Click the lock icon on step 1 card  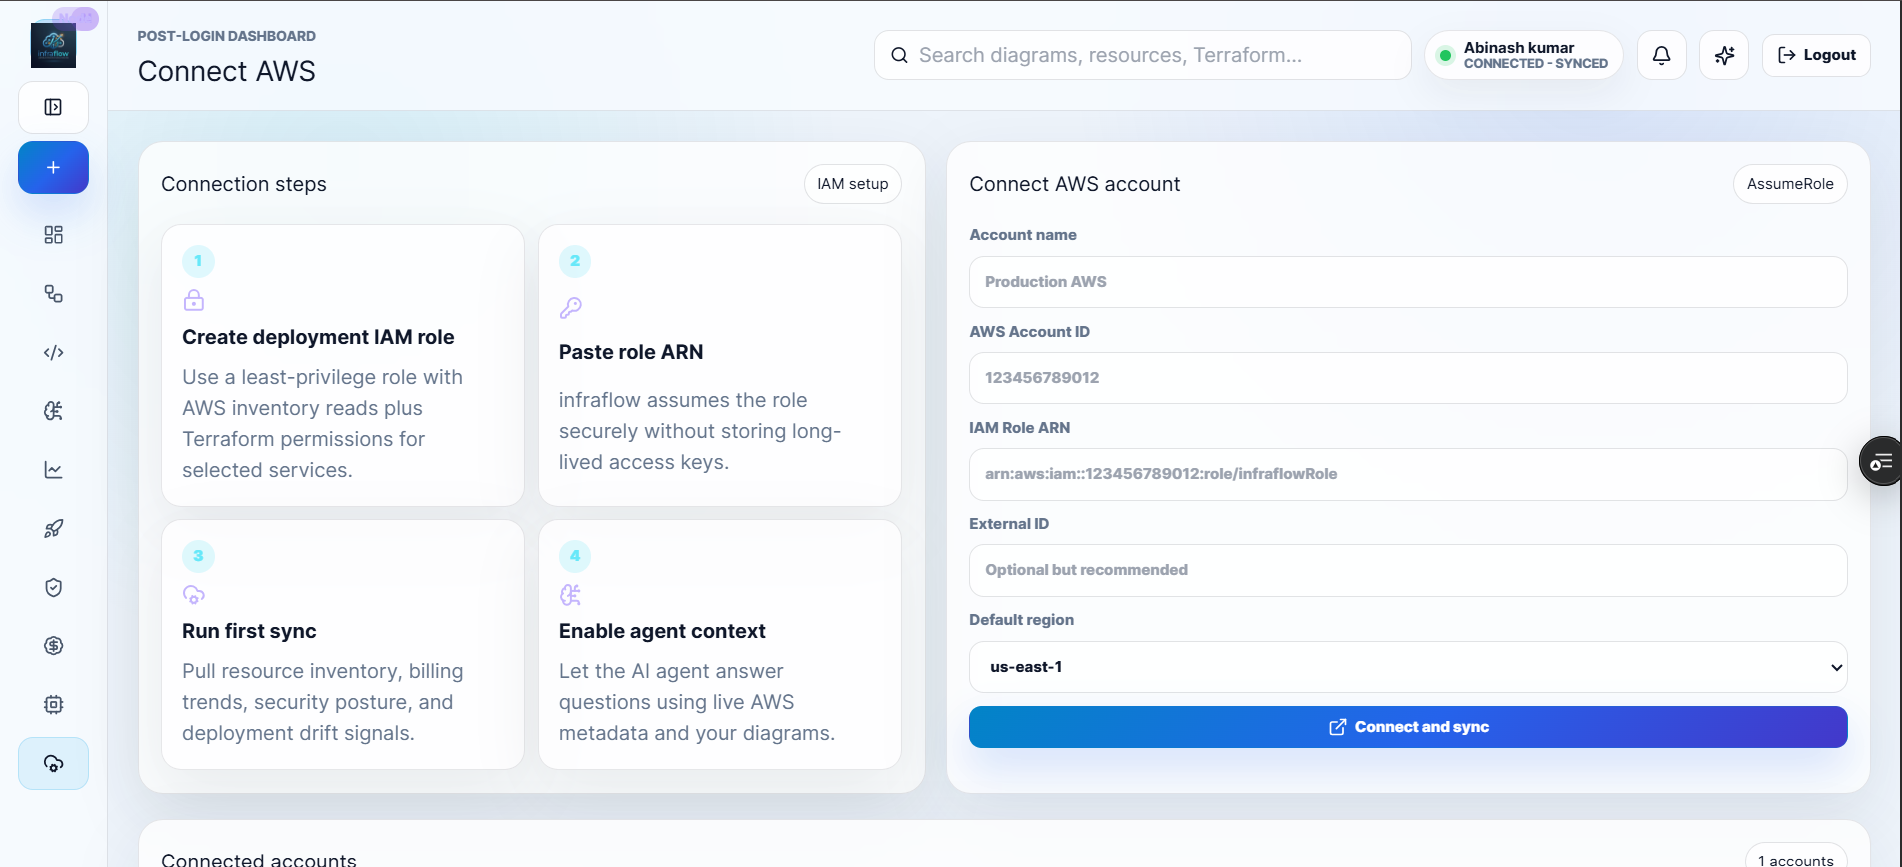pyautogui.click(x=194, y=300)
